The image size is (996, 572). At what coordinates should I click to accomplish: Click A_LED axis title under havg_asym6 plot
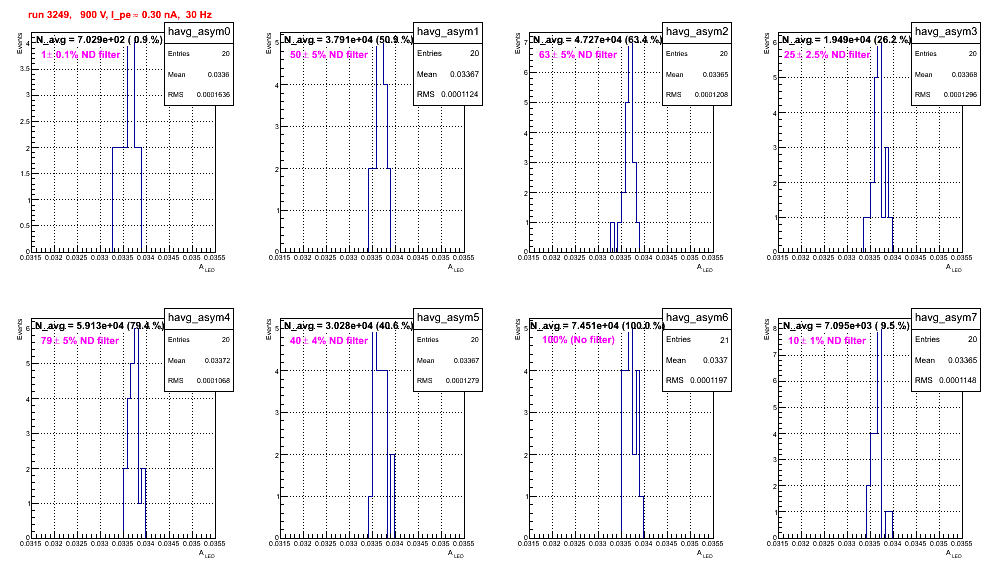(705, 554)
